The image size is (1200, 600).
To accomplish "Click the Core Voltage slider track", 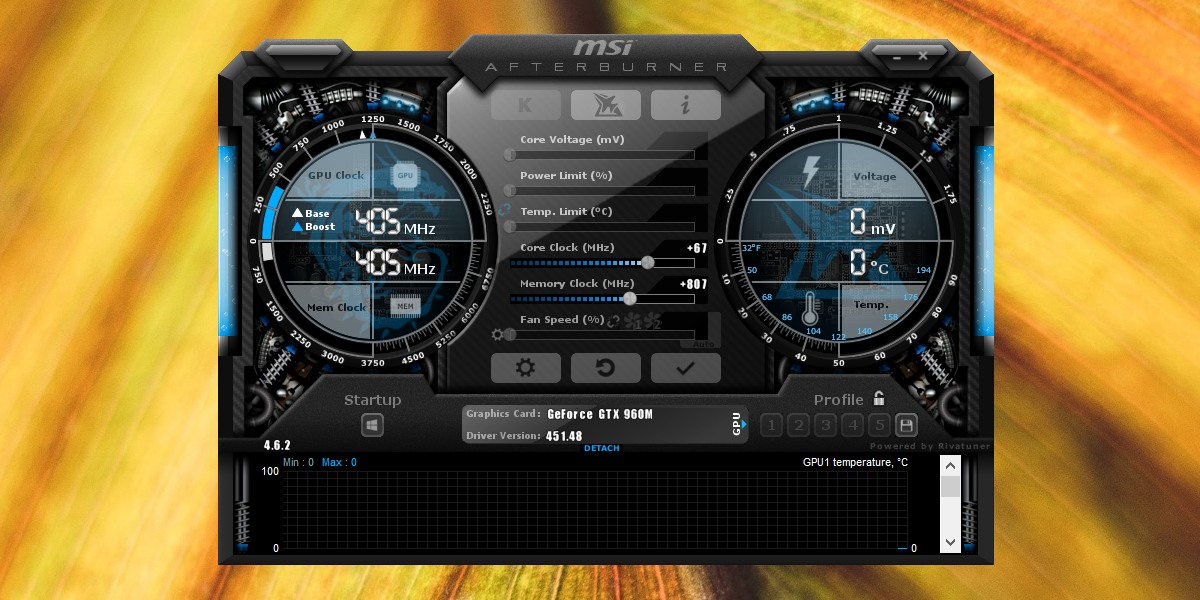I will (x=602, y=155).
